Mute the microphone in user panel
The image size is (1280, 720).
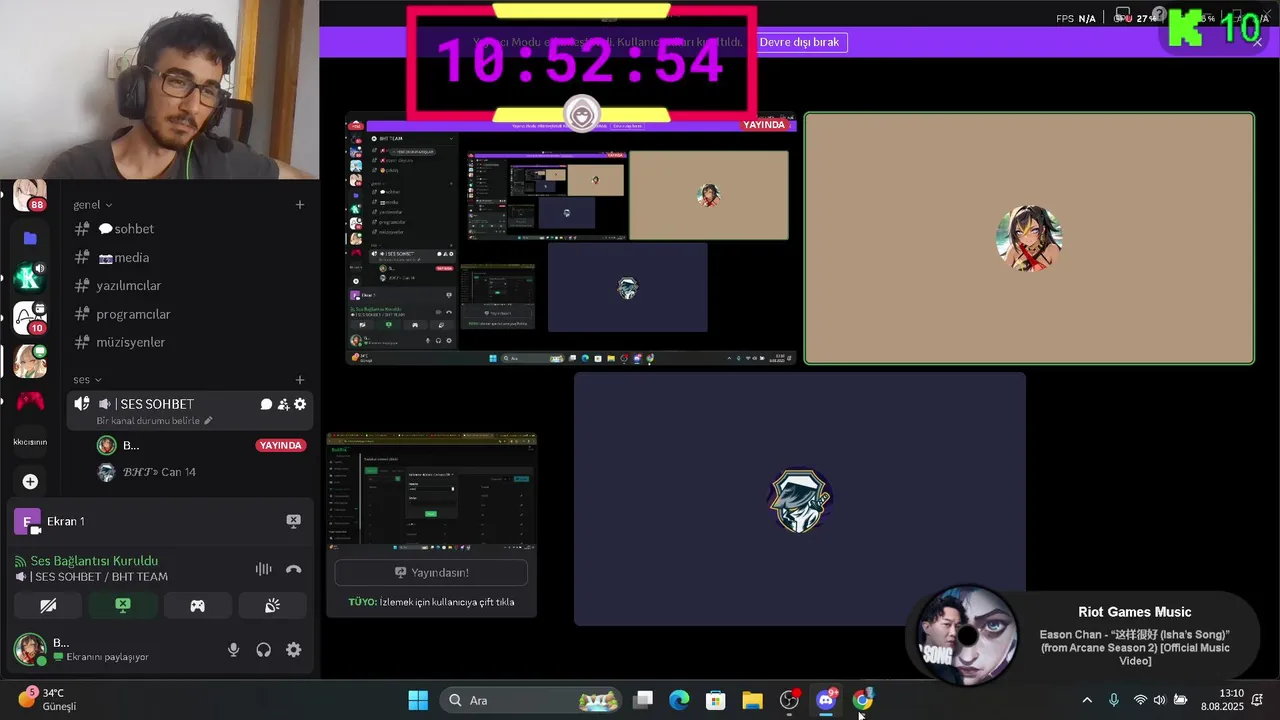(233, 650)
